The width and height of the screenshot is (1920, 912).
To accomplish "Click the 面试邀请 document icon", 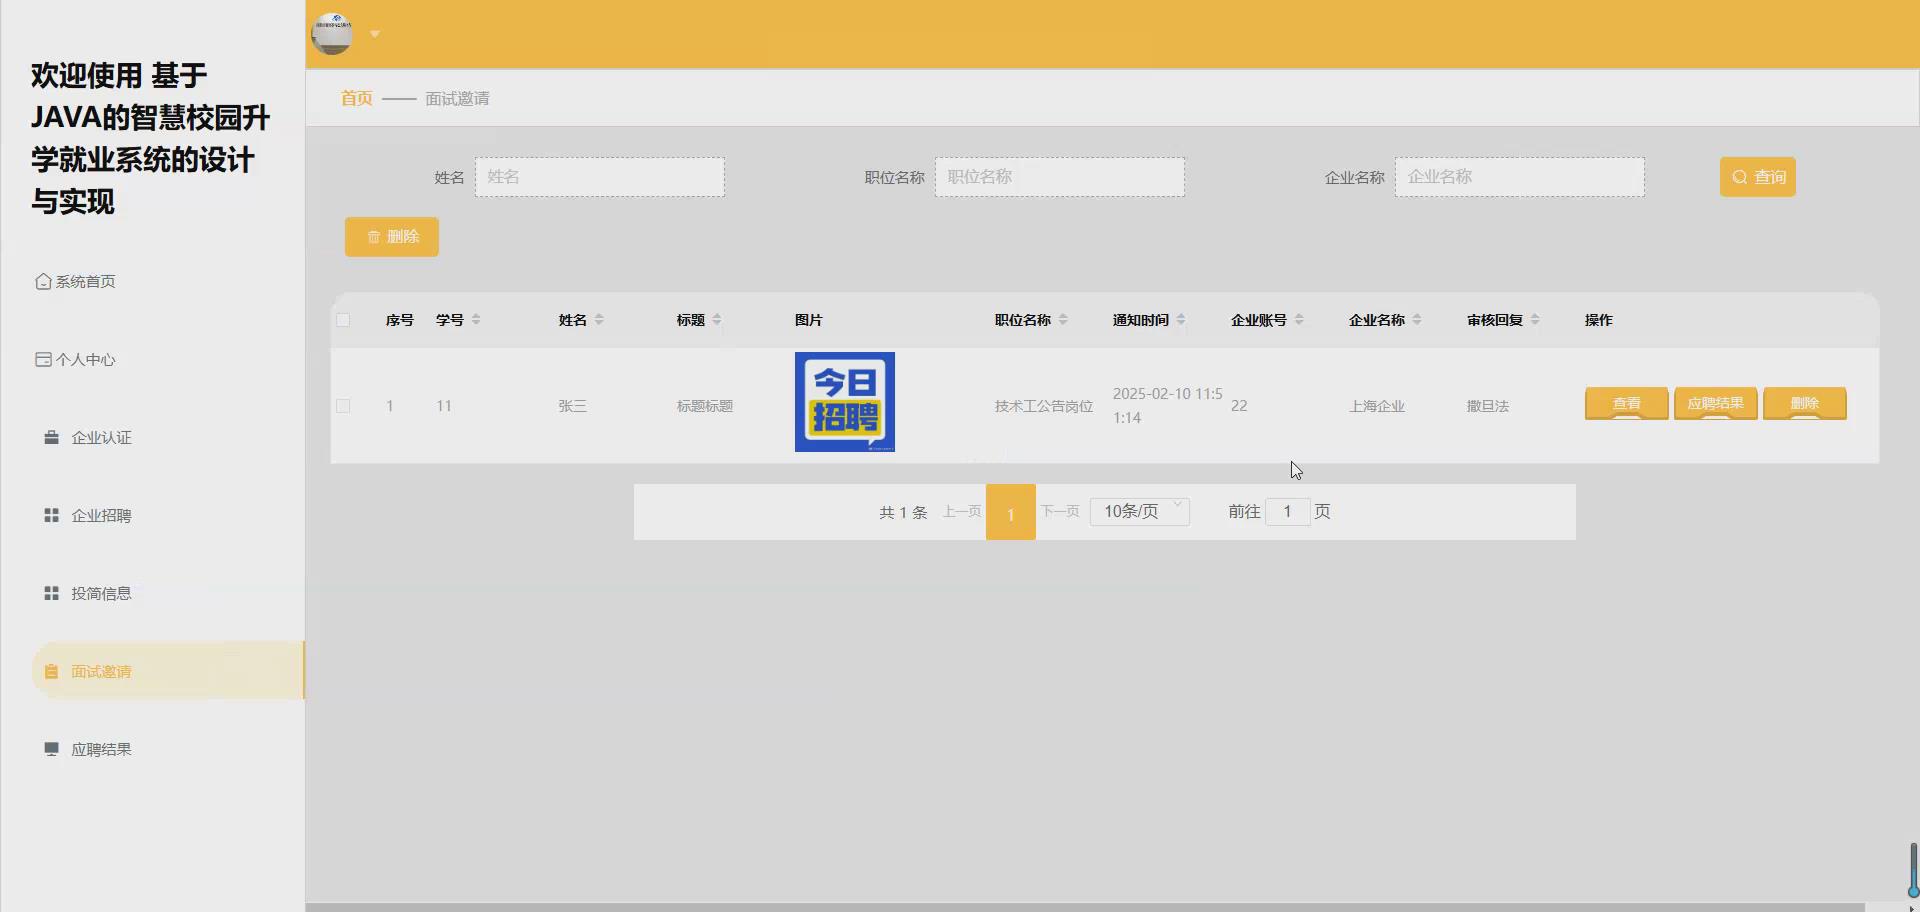I will click(x=51, y=671).
